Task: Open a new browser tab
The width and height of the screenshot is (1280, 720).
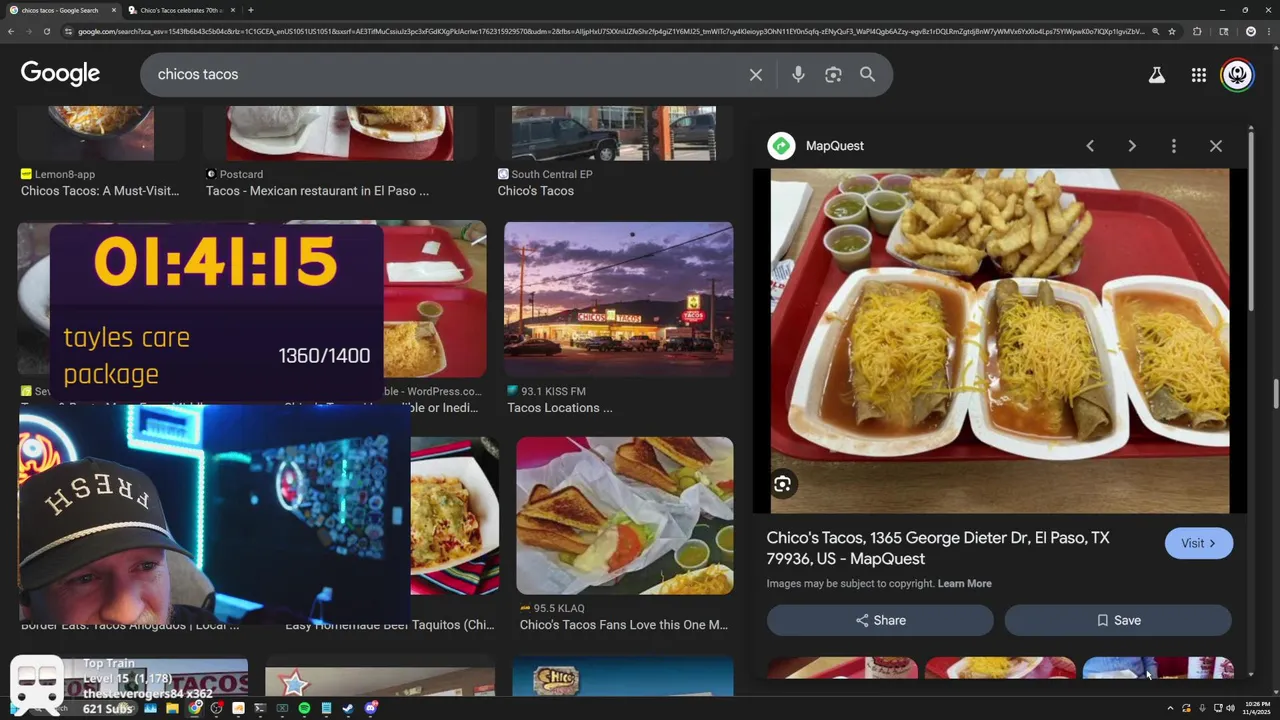Action: [250, 10]
